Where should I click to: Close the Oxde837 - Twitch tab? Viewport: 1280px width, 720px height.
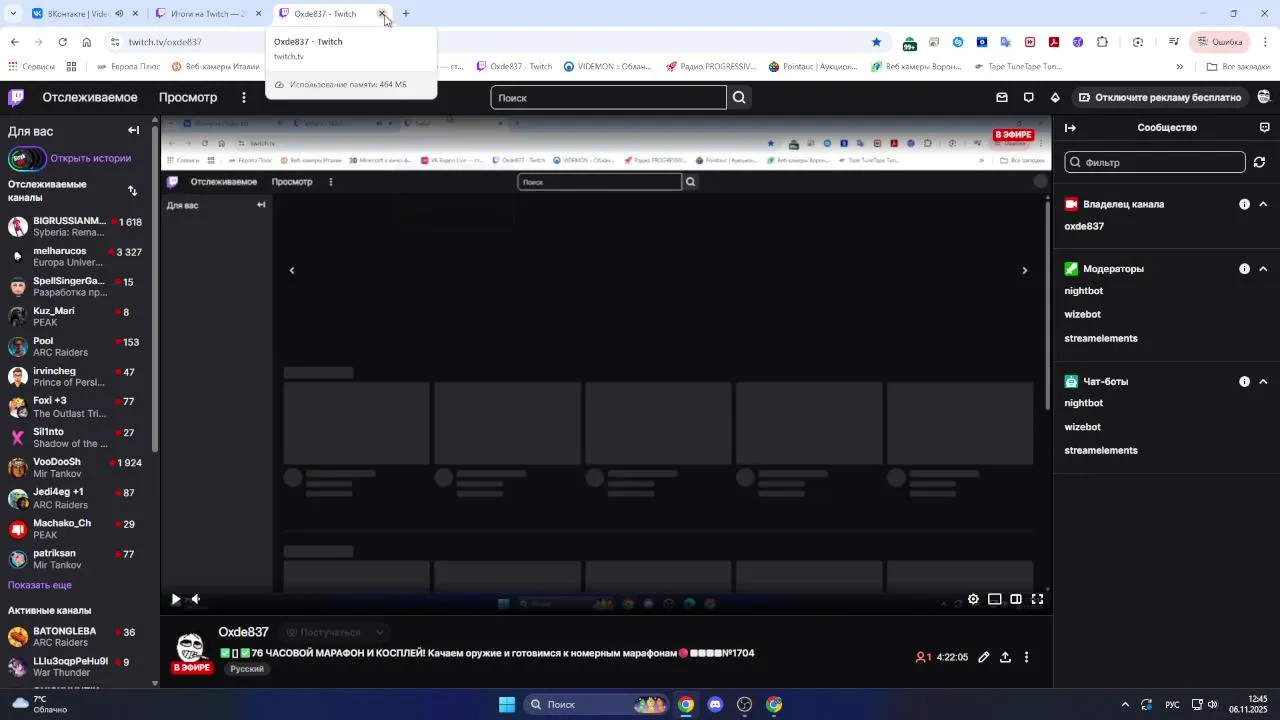(x=382, y=14)
